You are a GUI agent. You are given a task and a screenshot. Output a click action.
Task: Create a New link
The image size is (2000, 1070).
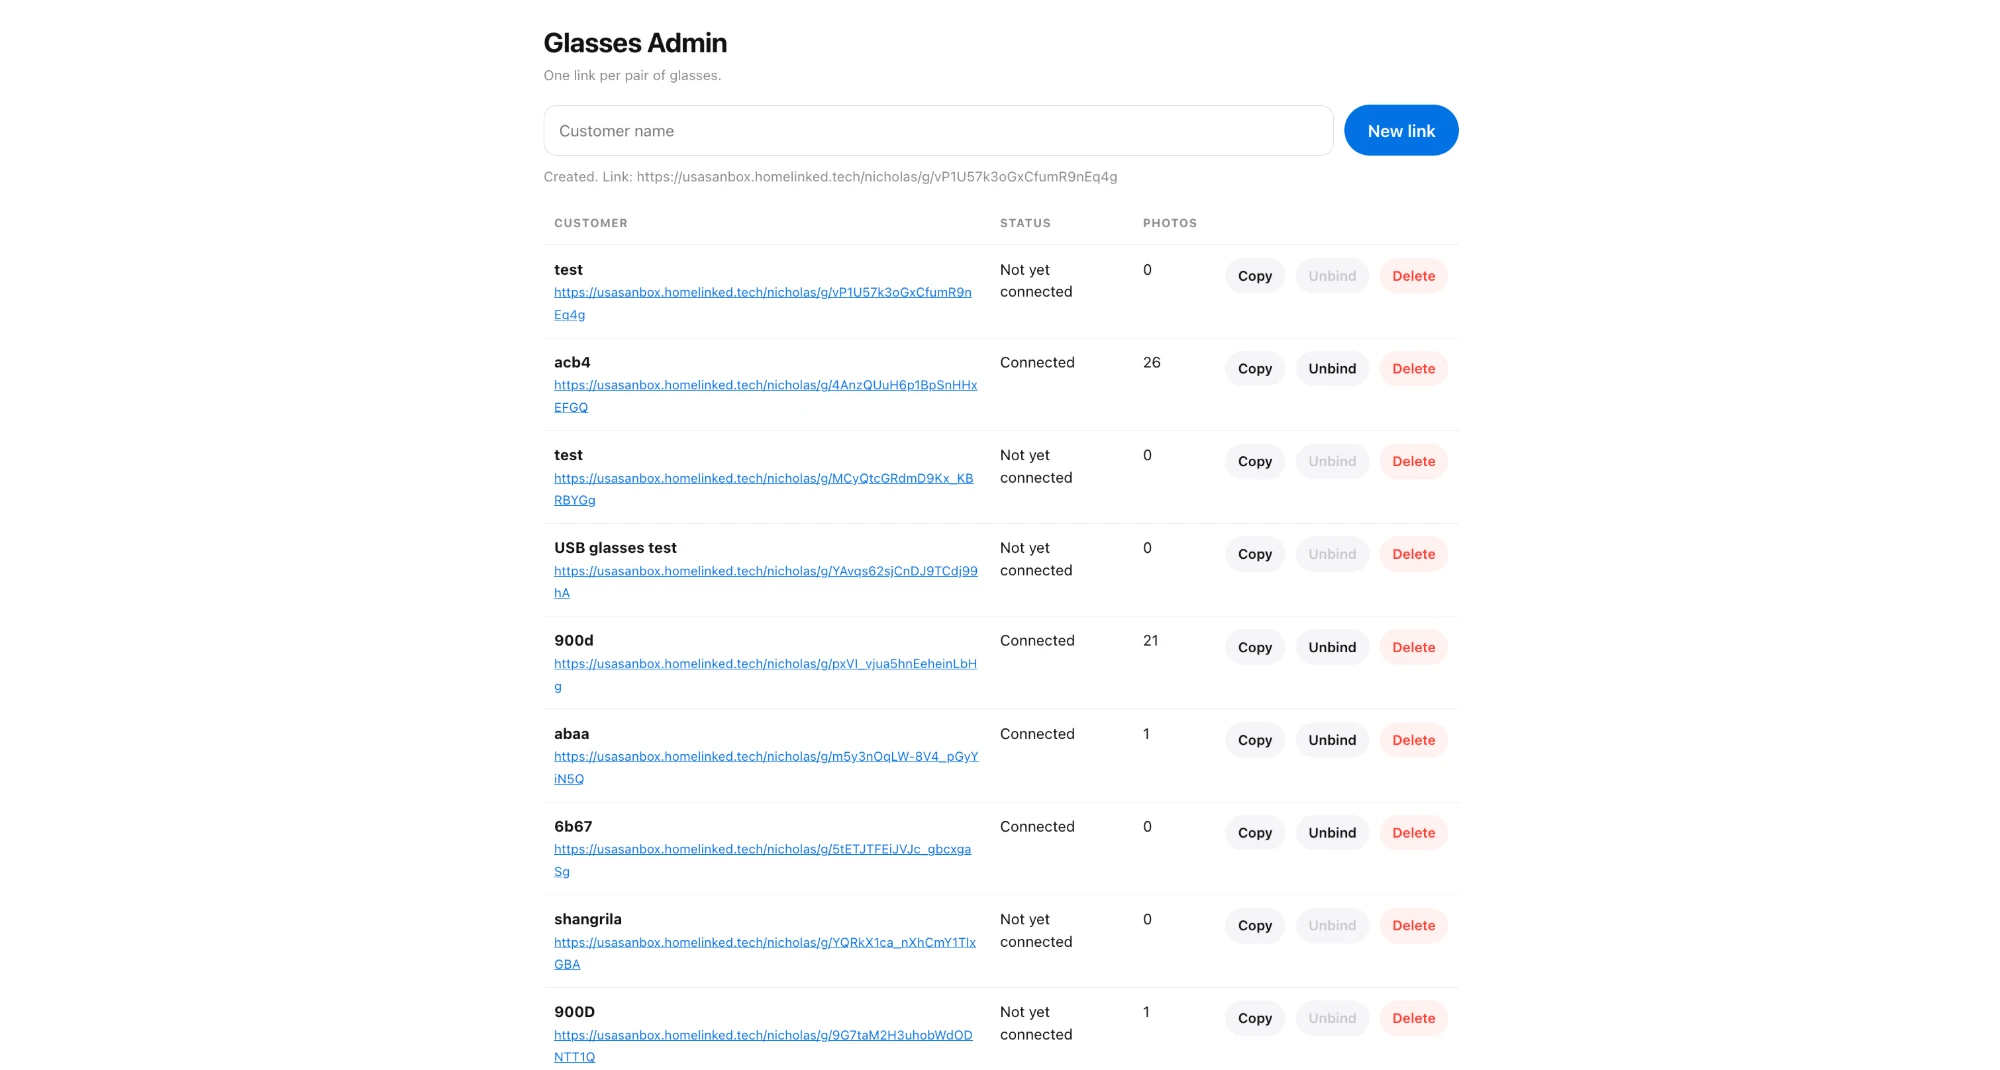(x=1401, y=131)
